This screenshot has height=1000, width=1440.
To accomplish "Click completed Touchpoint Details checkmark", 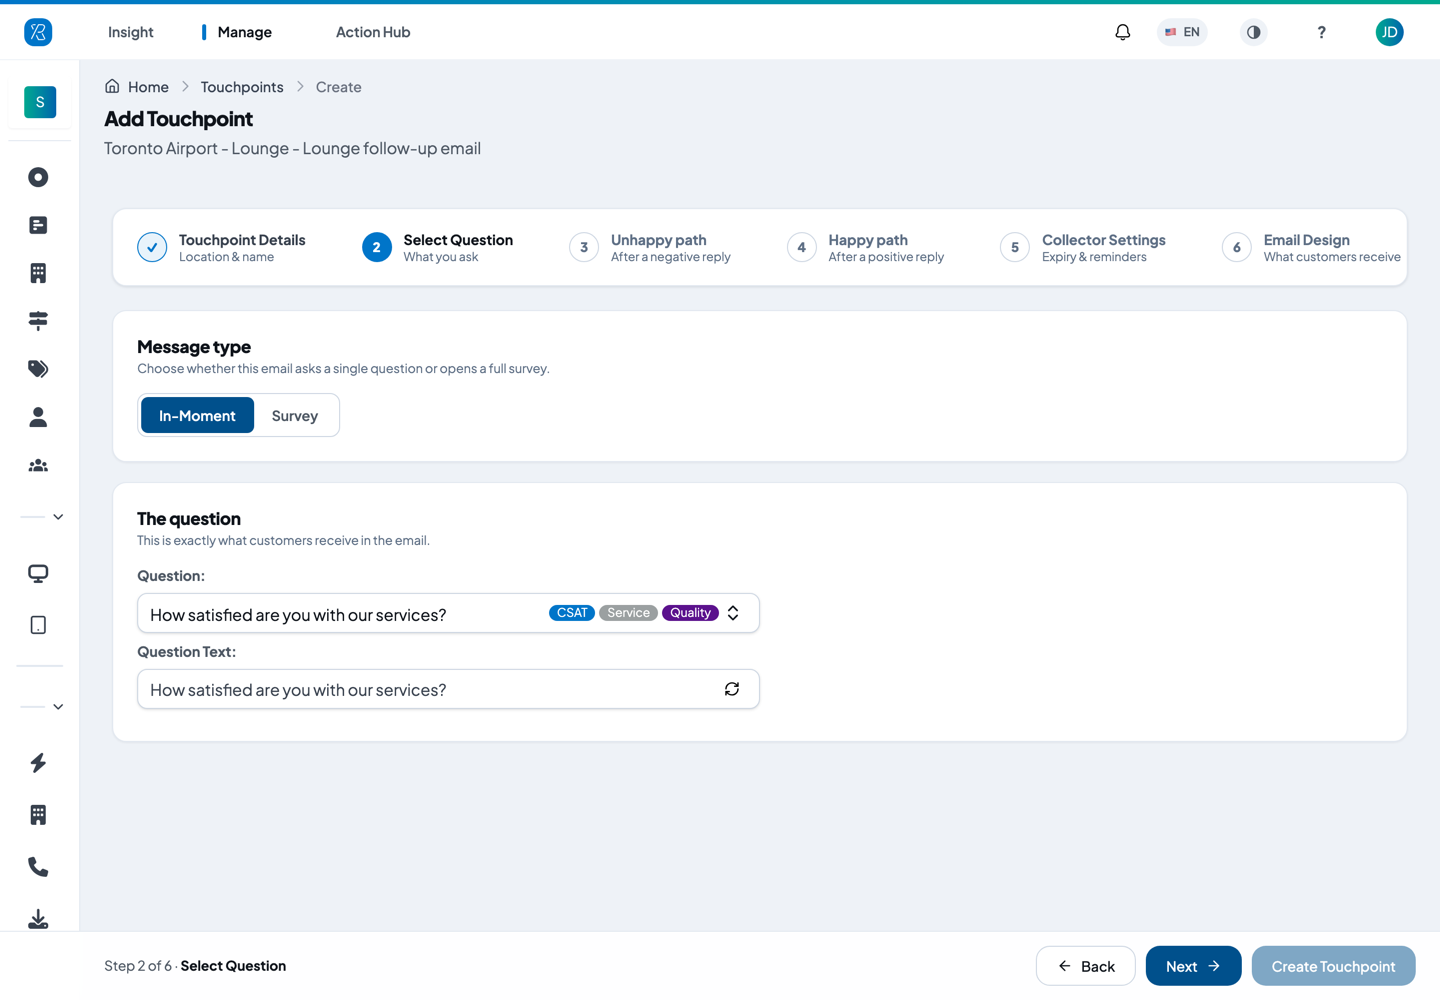I will (152, 247).
